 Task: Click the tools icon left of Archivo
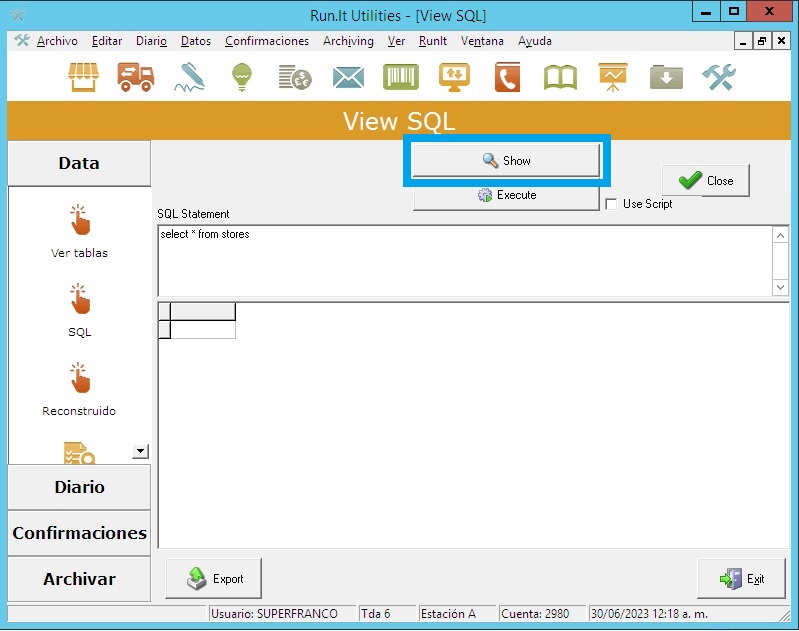21,41
